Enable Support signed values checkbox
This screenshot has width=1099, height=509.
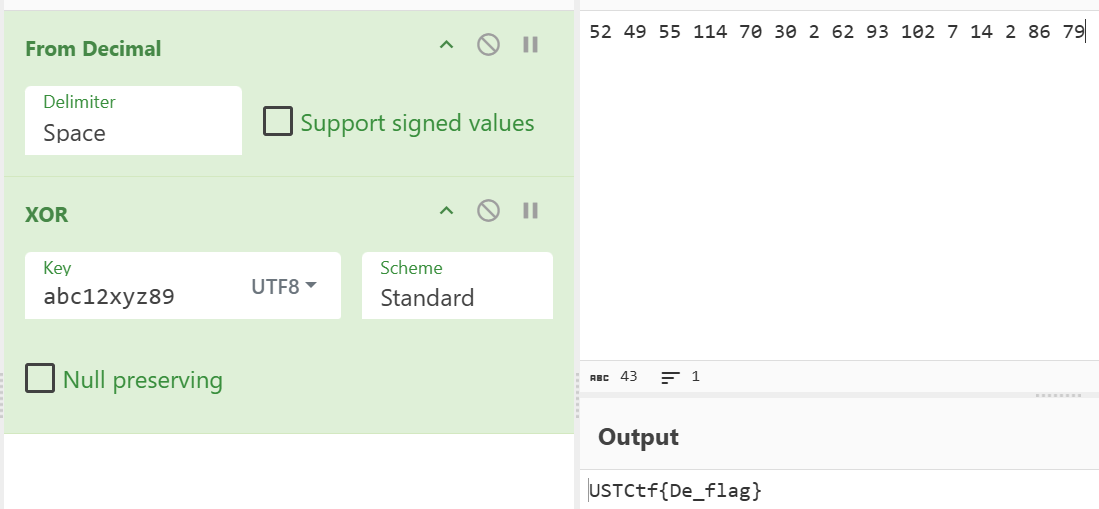coord(276,122)
